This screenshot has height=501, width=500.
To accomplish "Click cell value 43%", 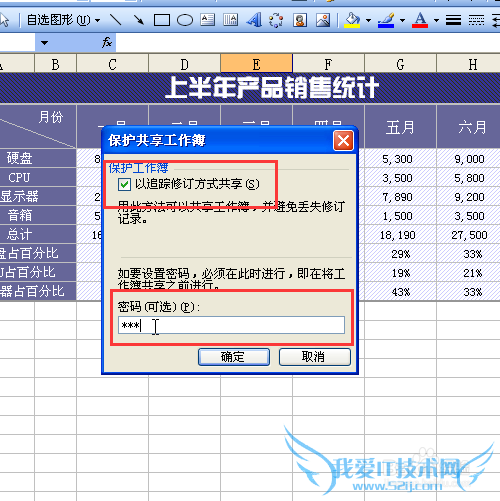I will 400,292.
